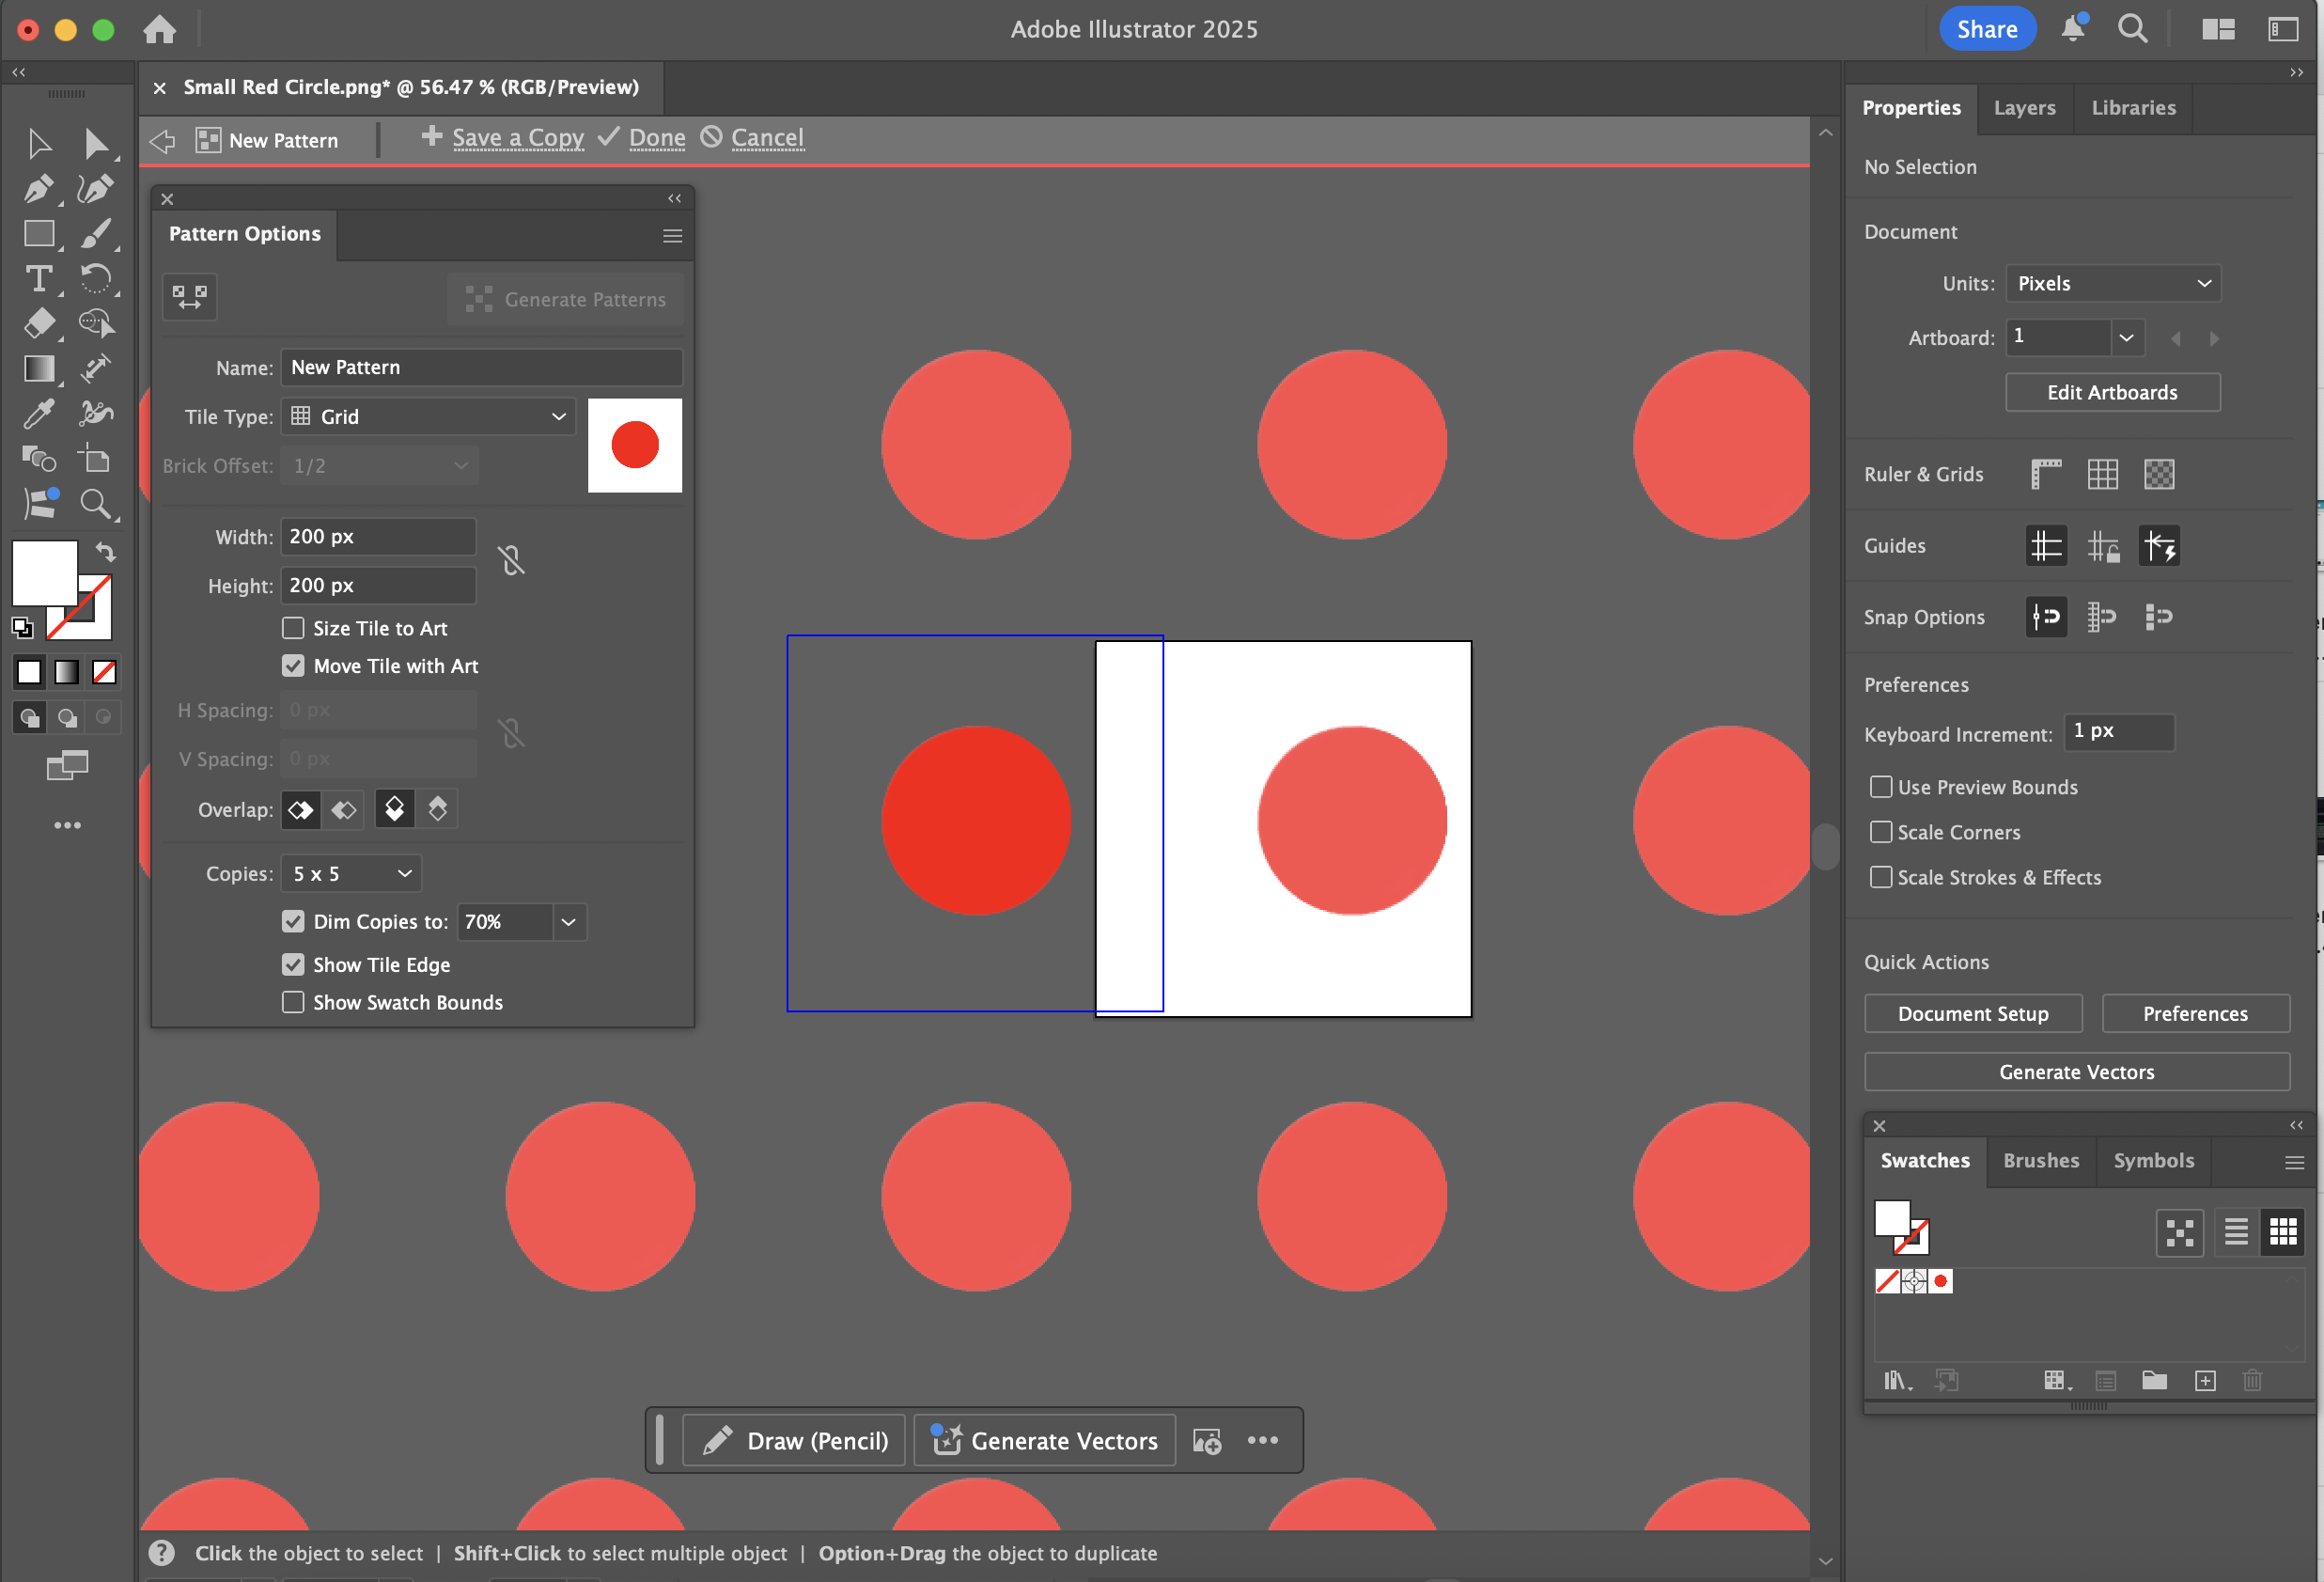The height and width of the screenshot is (1582, 2324).
Task: Switch to the Layers tab
Action: pos(2024,108)
